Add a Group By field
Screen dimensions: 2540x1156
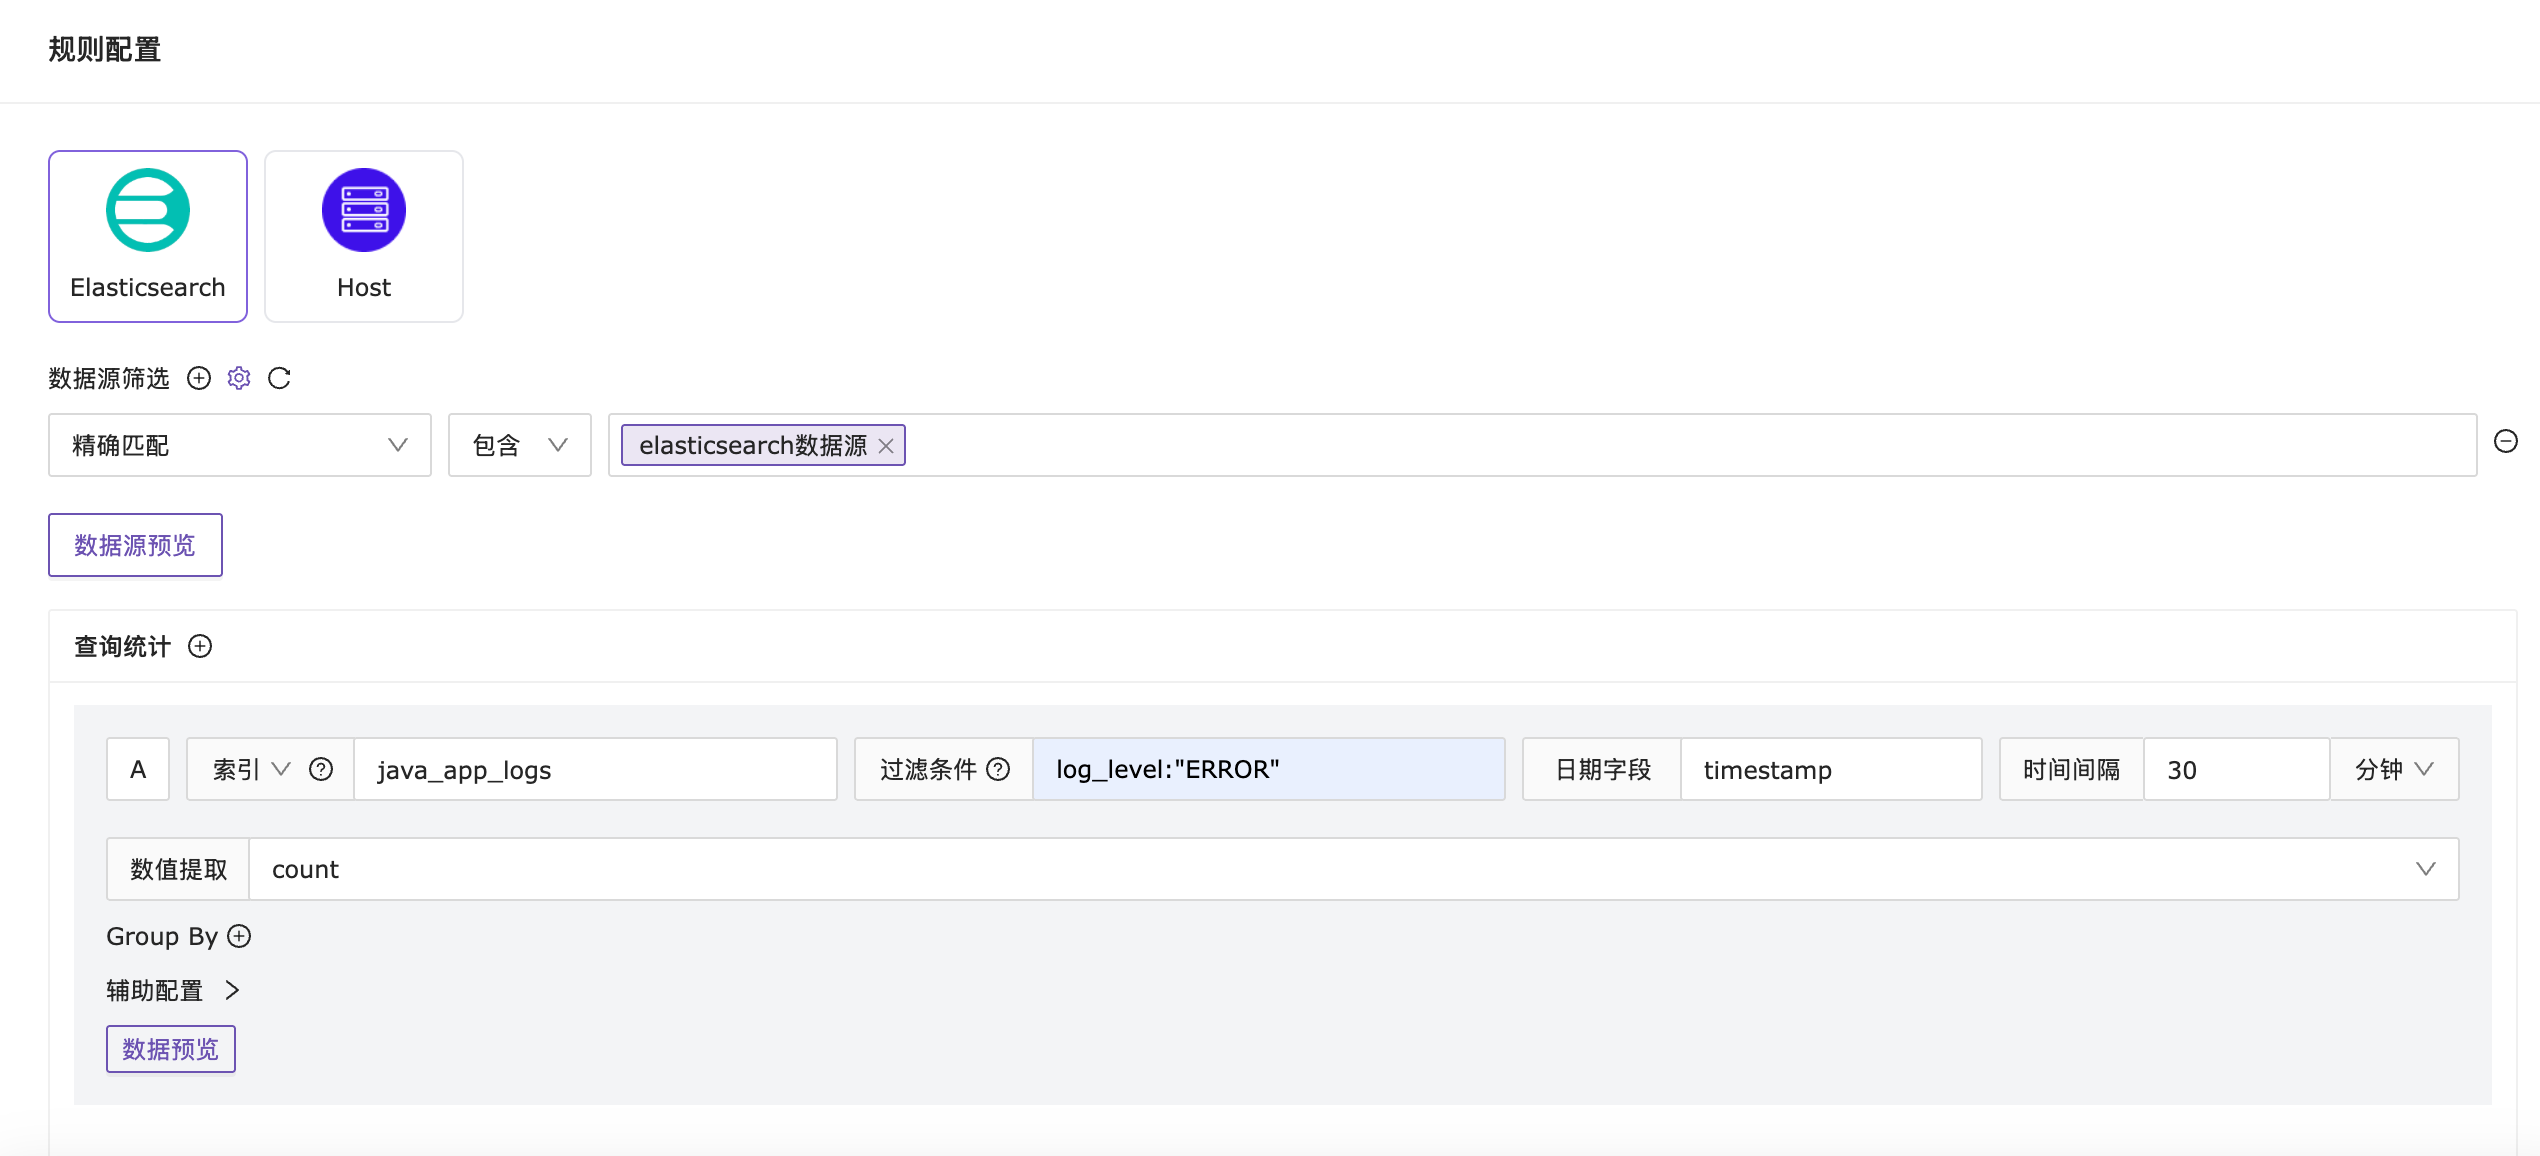pos(239,936)
